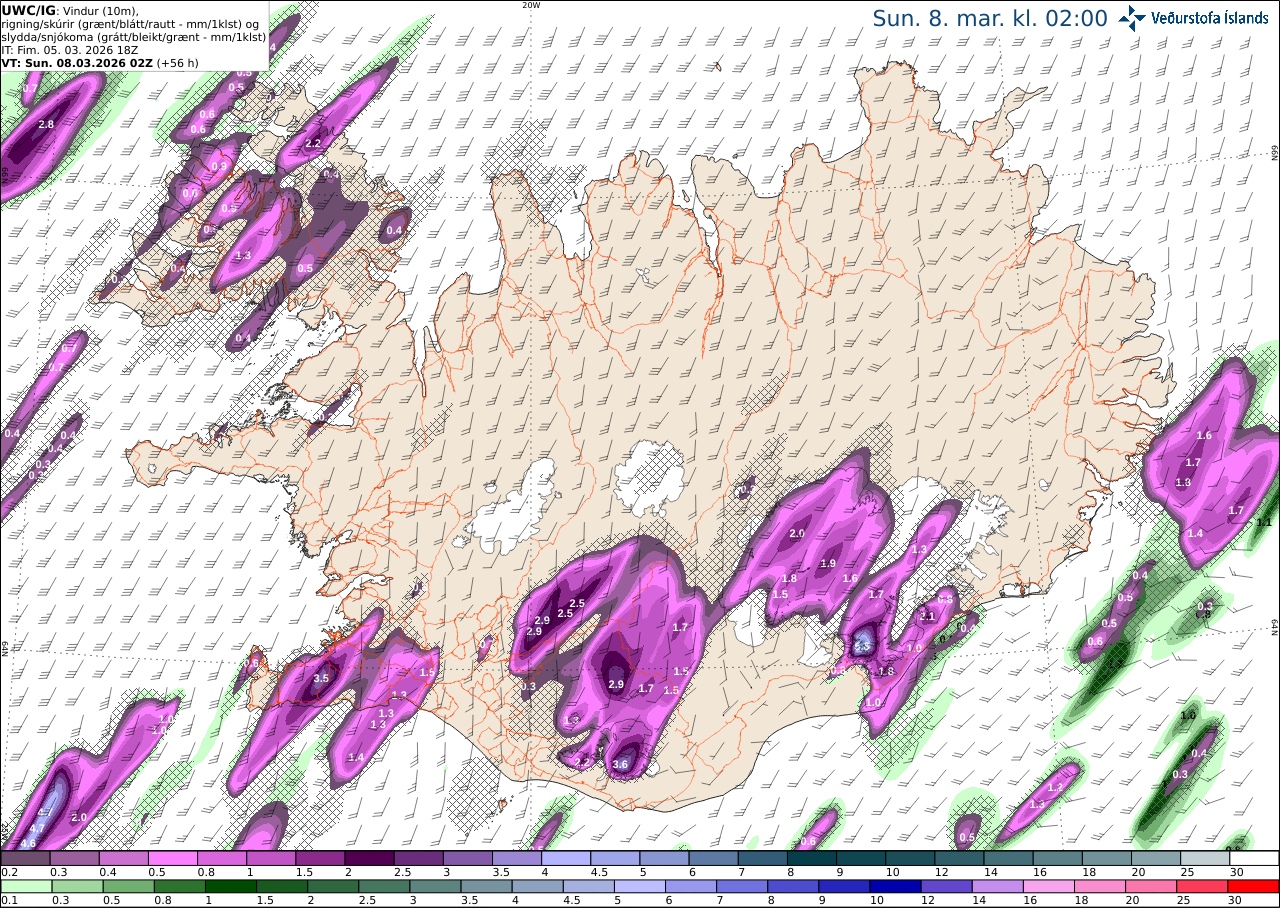Select the snow legend swatch labeled 0.2
Viewport: 1280px width, 908px height.
pos(25,858)
